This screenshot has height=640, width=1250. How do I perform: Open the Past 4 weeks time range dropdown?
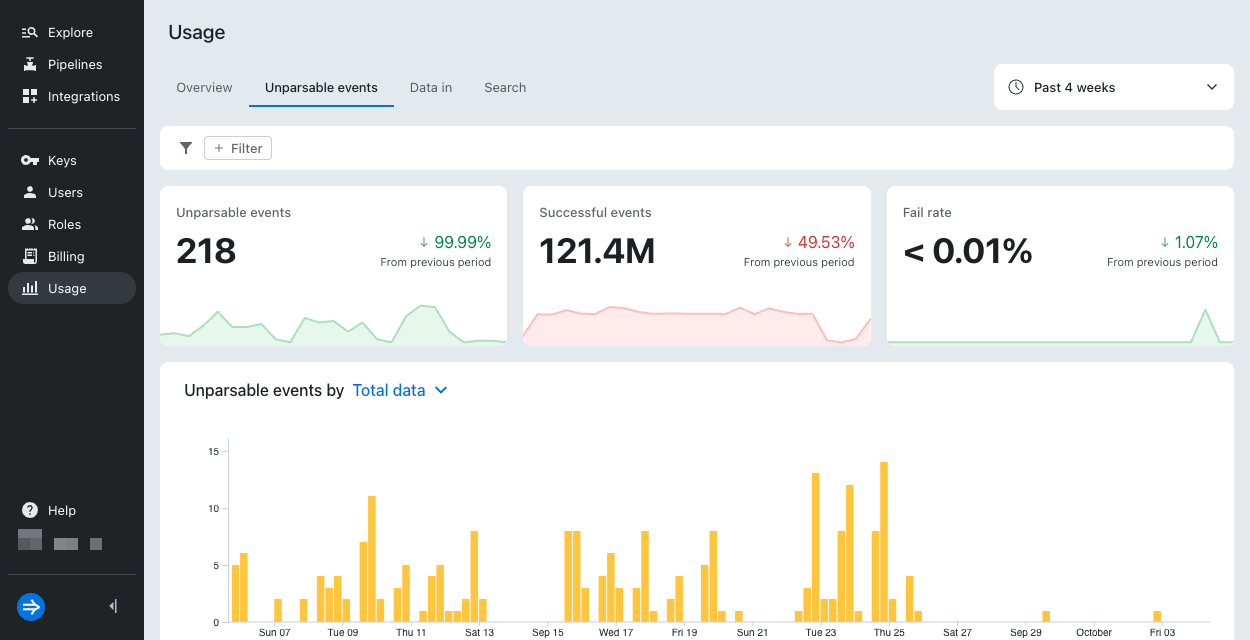tap(1113, 87)
